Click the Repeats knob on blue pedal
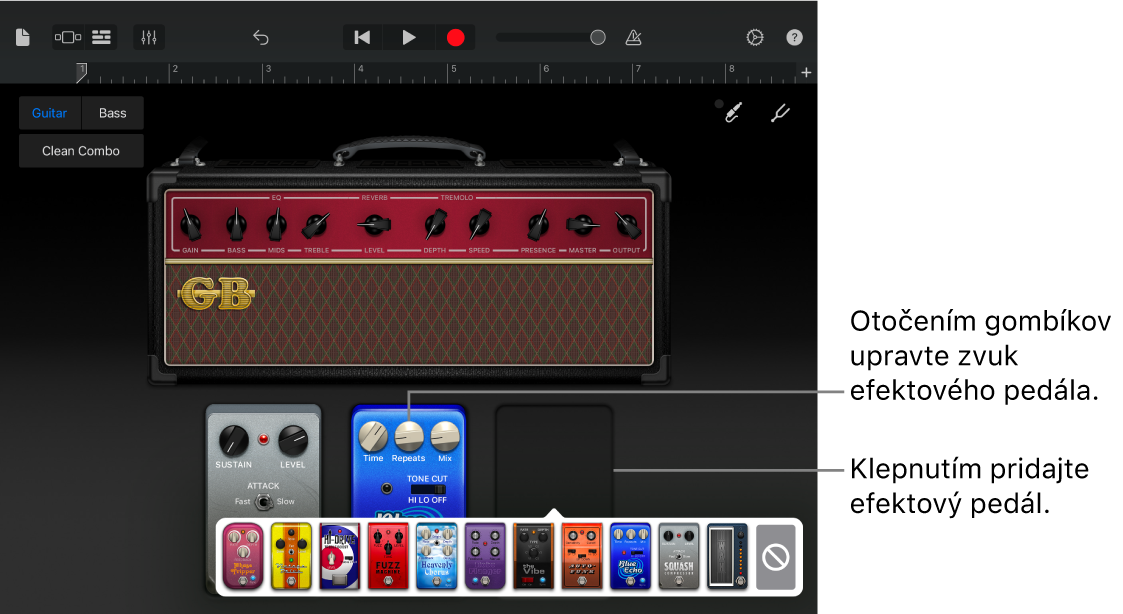1123x614 pixels. [x=409, y=436]
